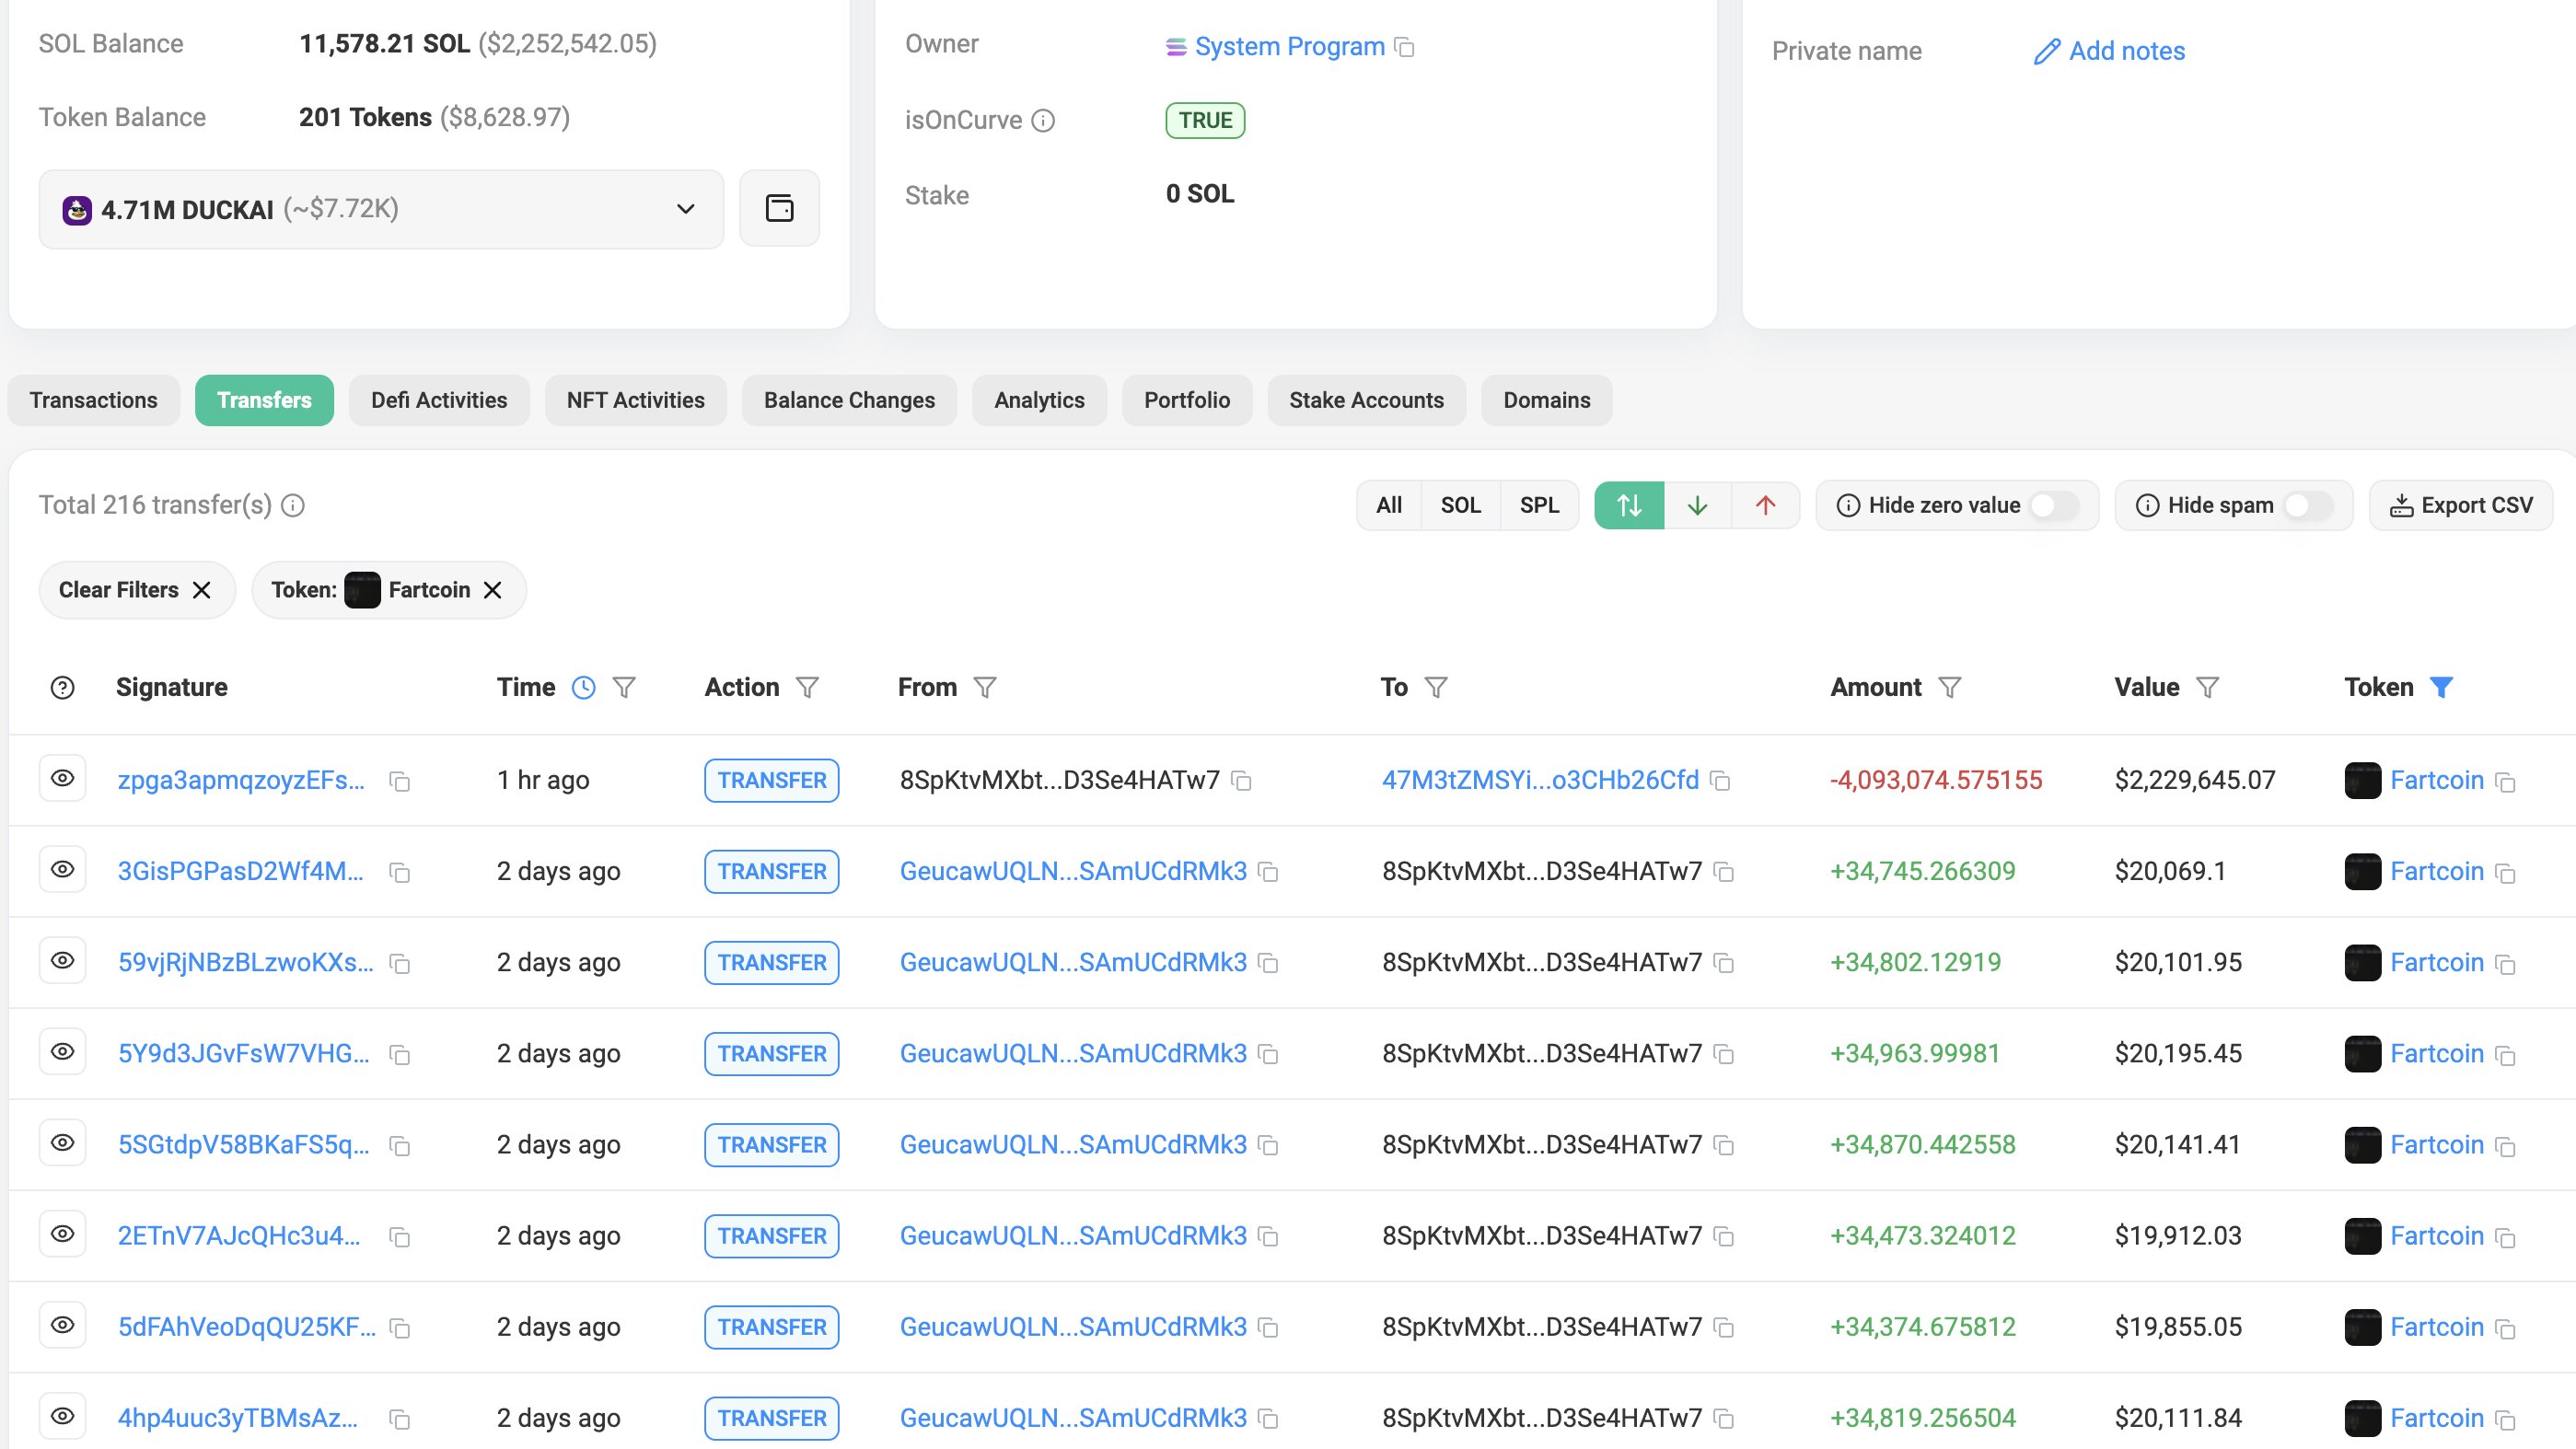The image size is (2576, 1449).
Task: Click the Add notes pencil icon
Action: click(2047, 51)
